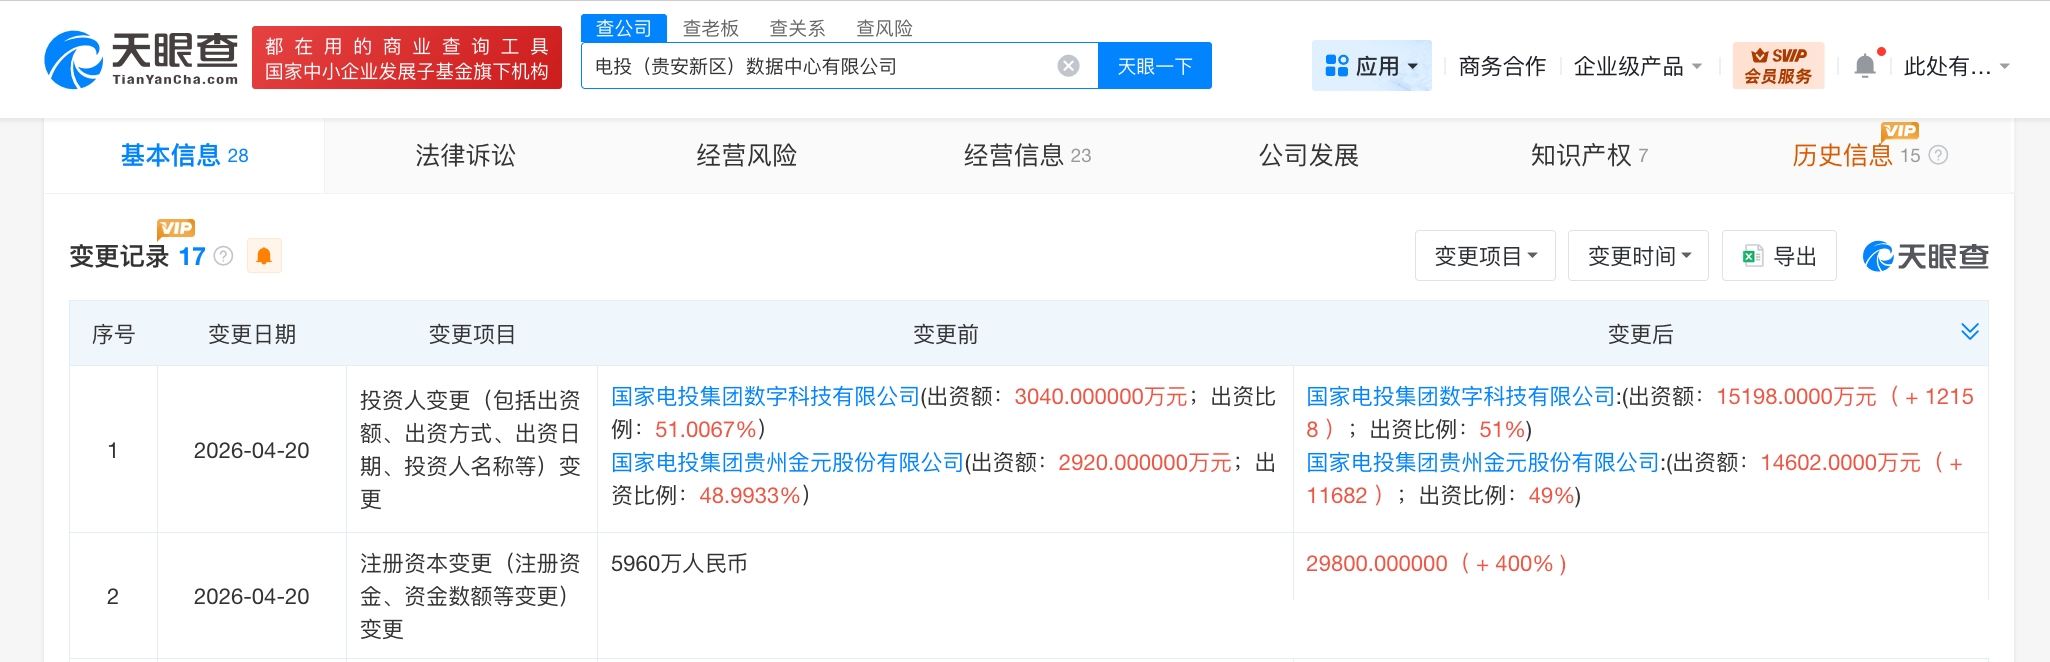
Task: Open 国家电投集团贵州金元股份有限公司 link in 变更后
Action: tap(1483, 463)
